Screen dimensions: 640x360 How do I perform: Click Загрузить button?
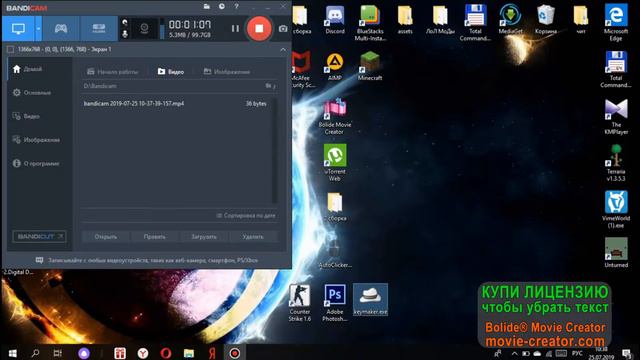(x=204, y=237)
